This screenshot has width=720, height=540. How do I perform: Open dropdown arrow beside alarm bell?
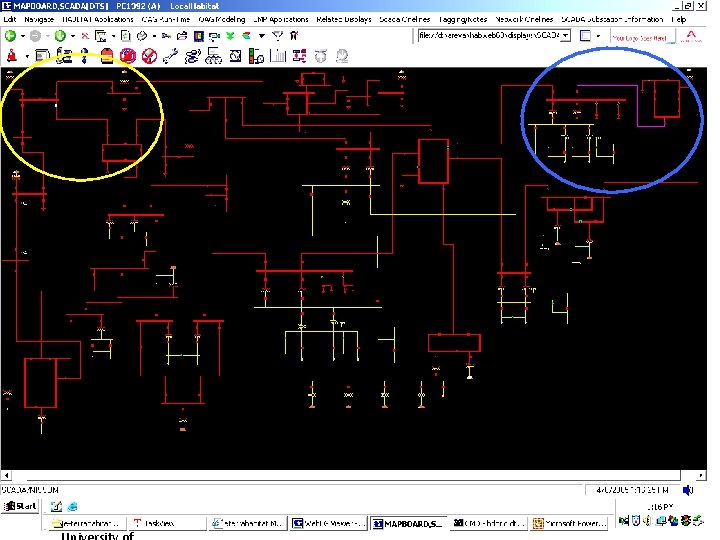(x=27, y=56)
